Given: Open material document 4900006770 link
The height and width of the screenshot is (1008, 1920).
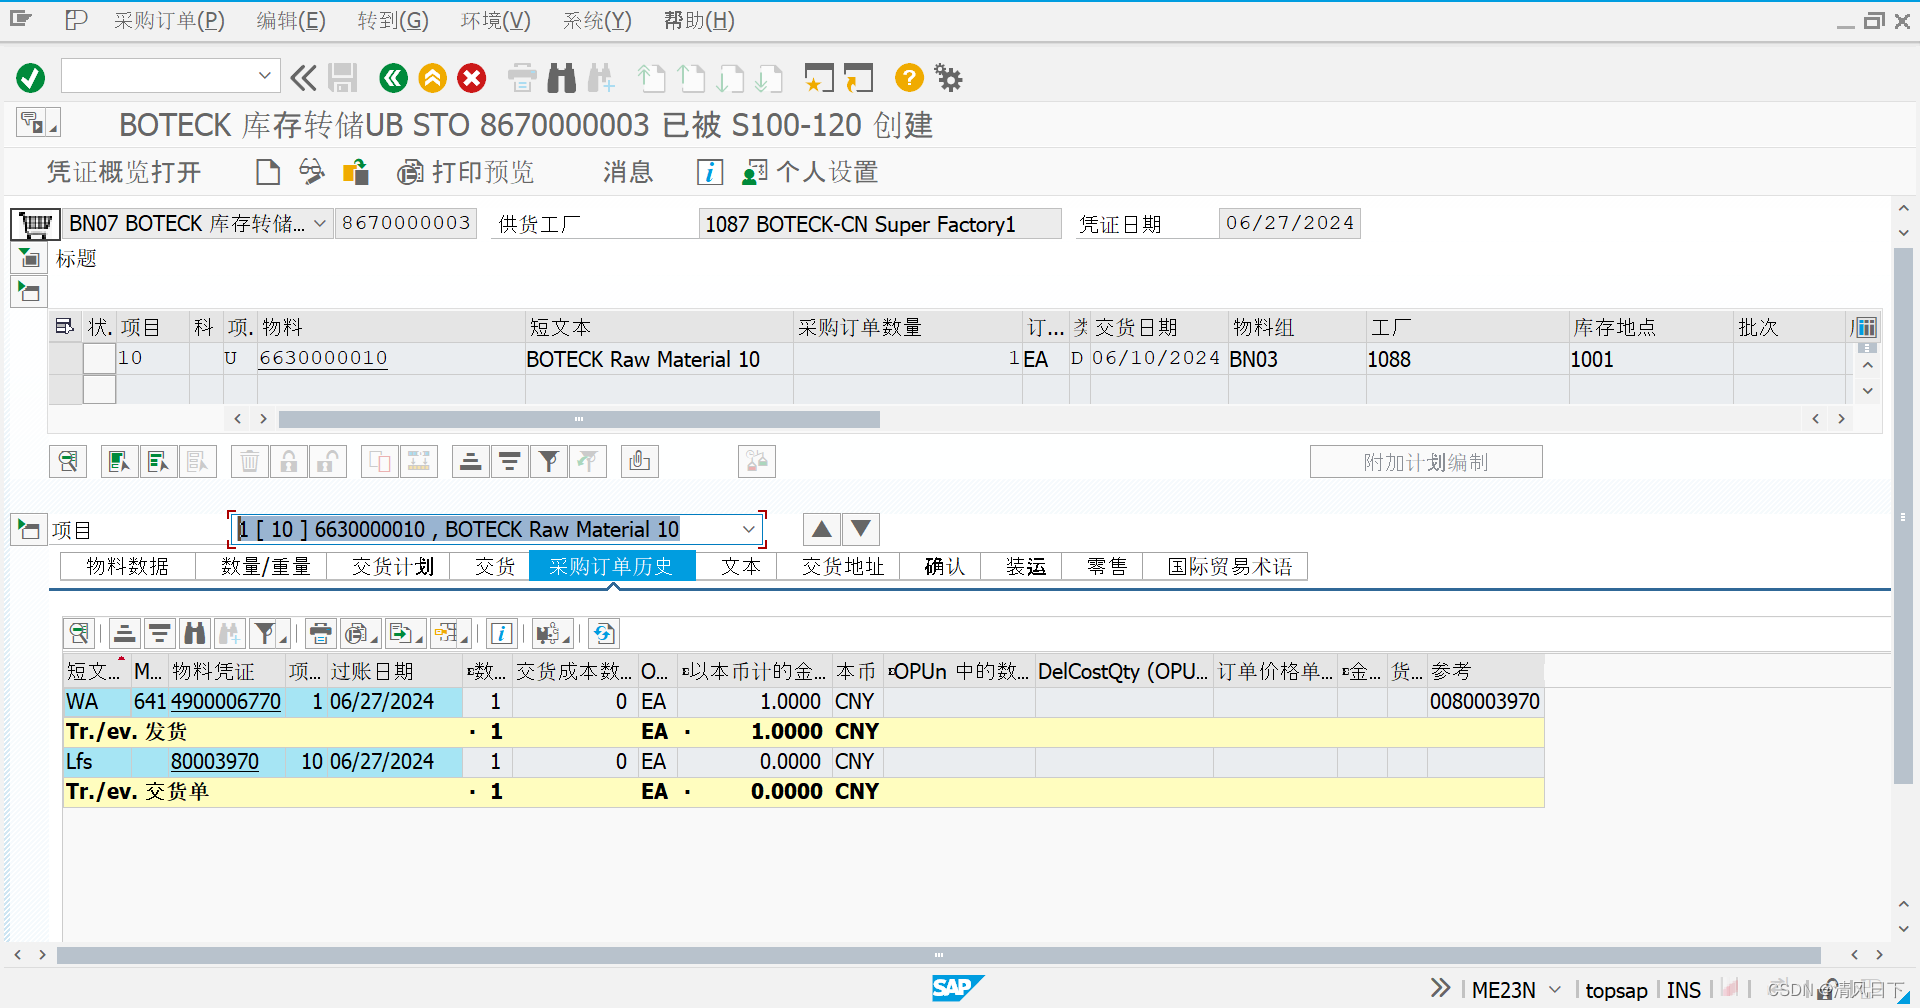Looking at the screenshot, I should pos(226,702).
